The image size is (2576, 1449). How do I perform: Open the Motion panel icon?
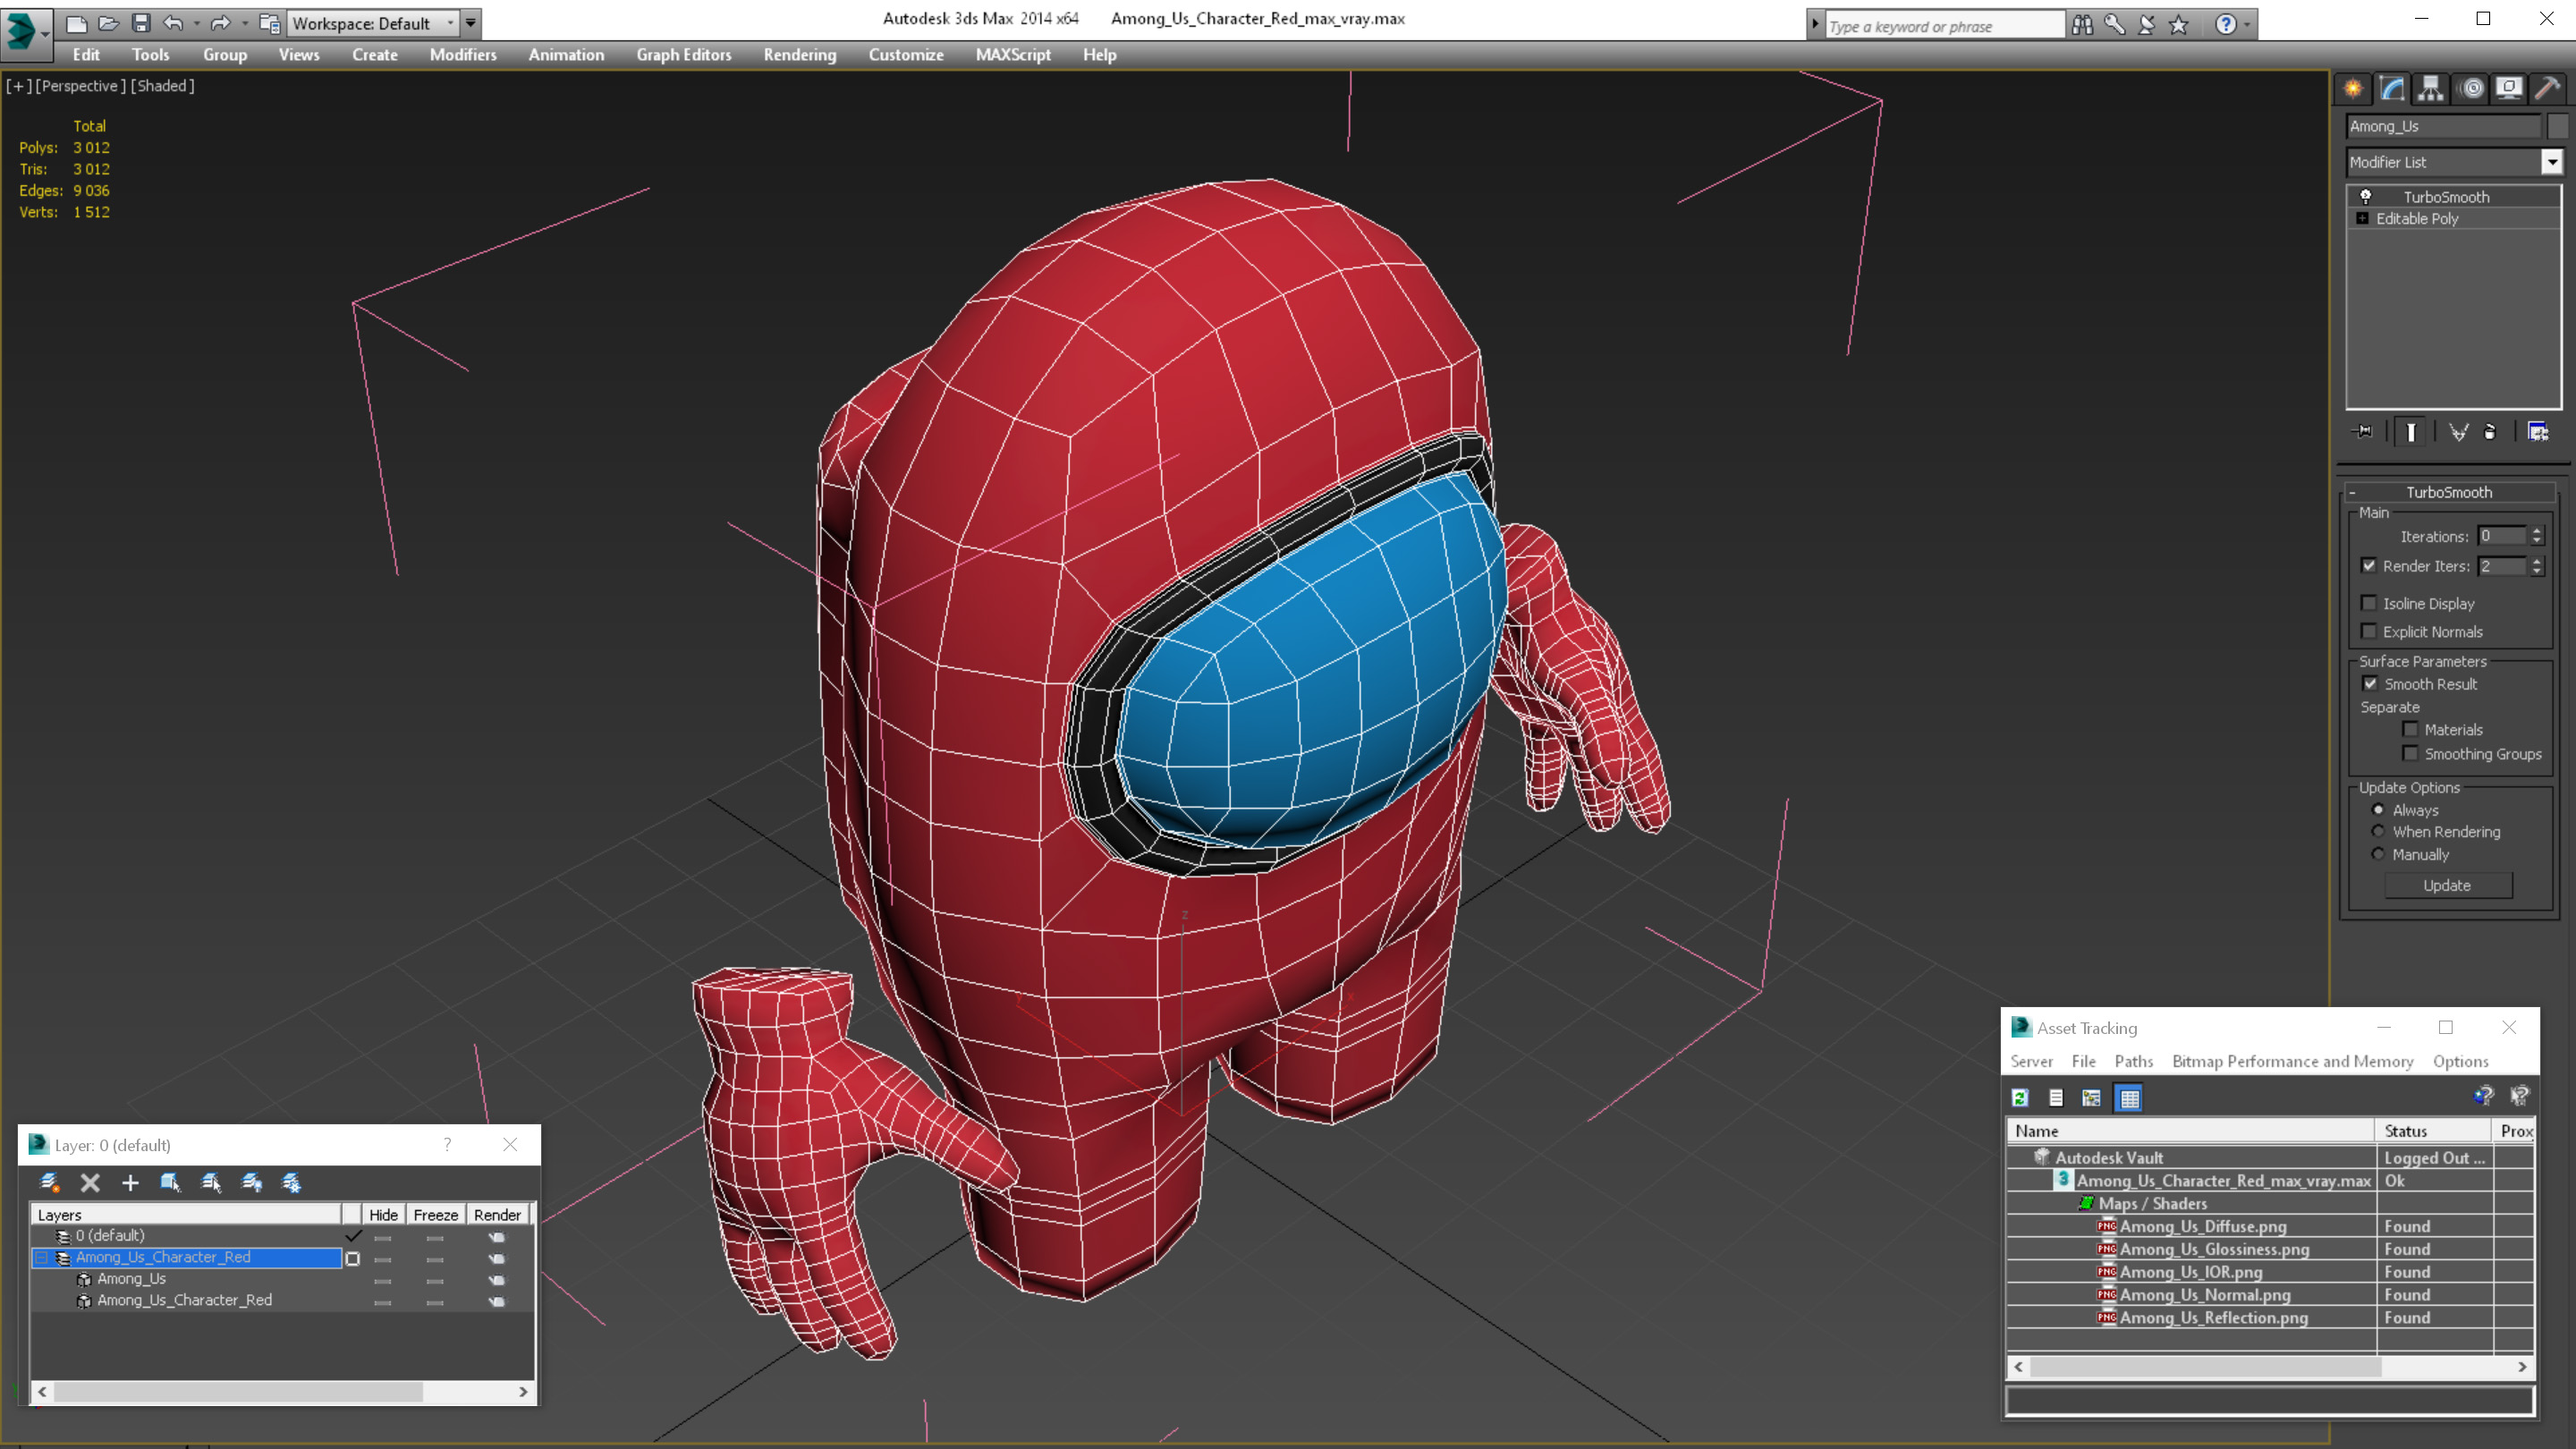point(2471,88)
